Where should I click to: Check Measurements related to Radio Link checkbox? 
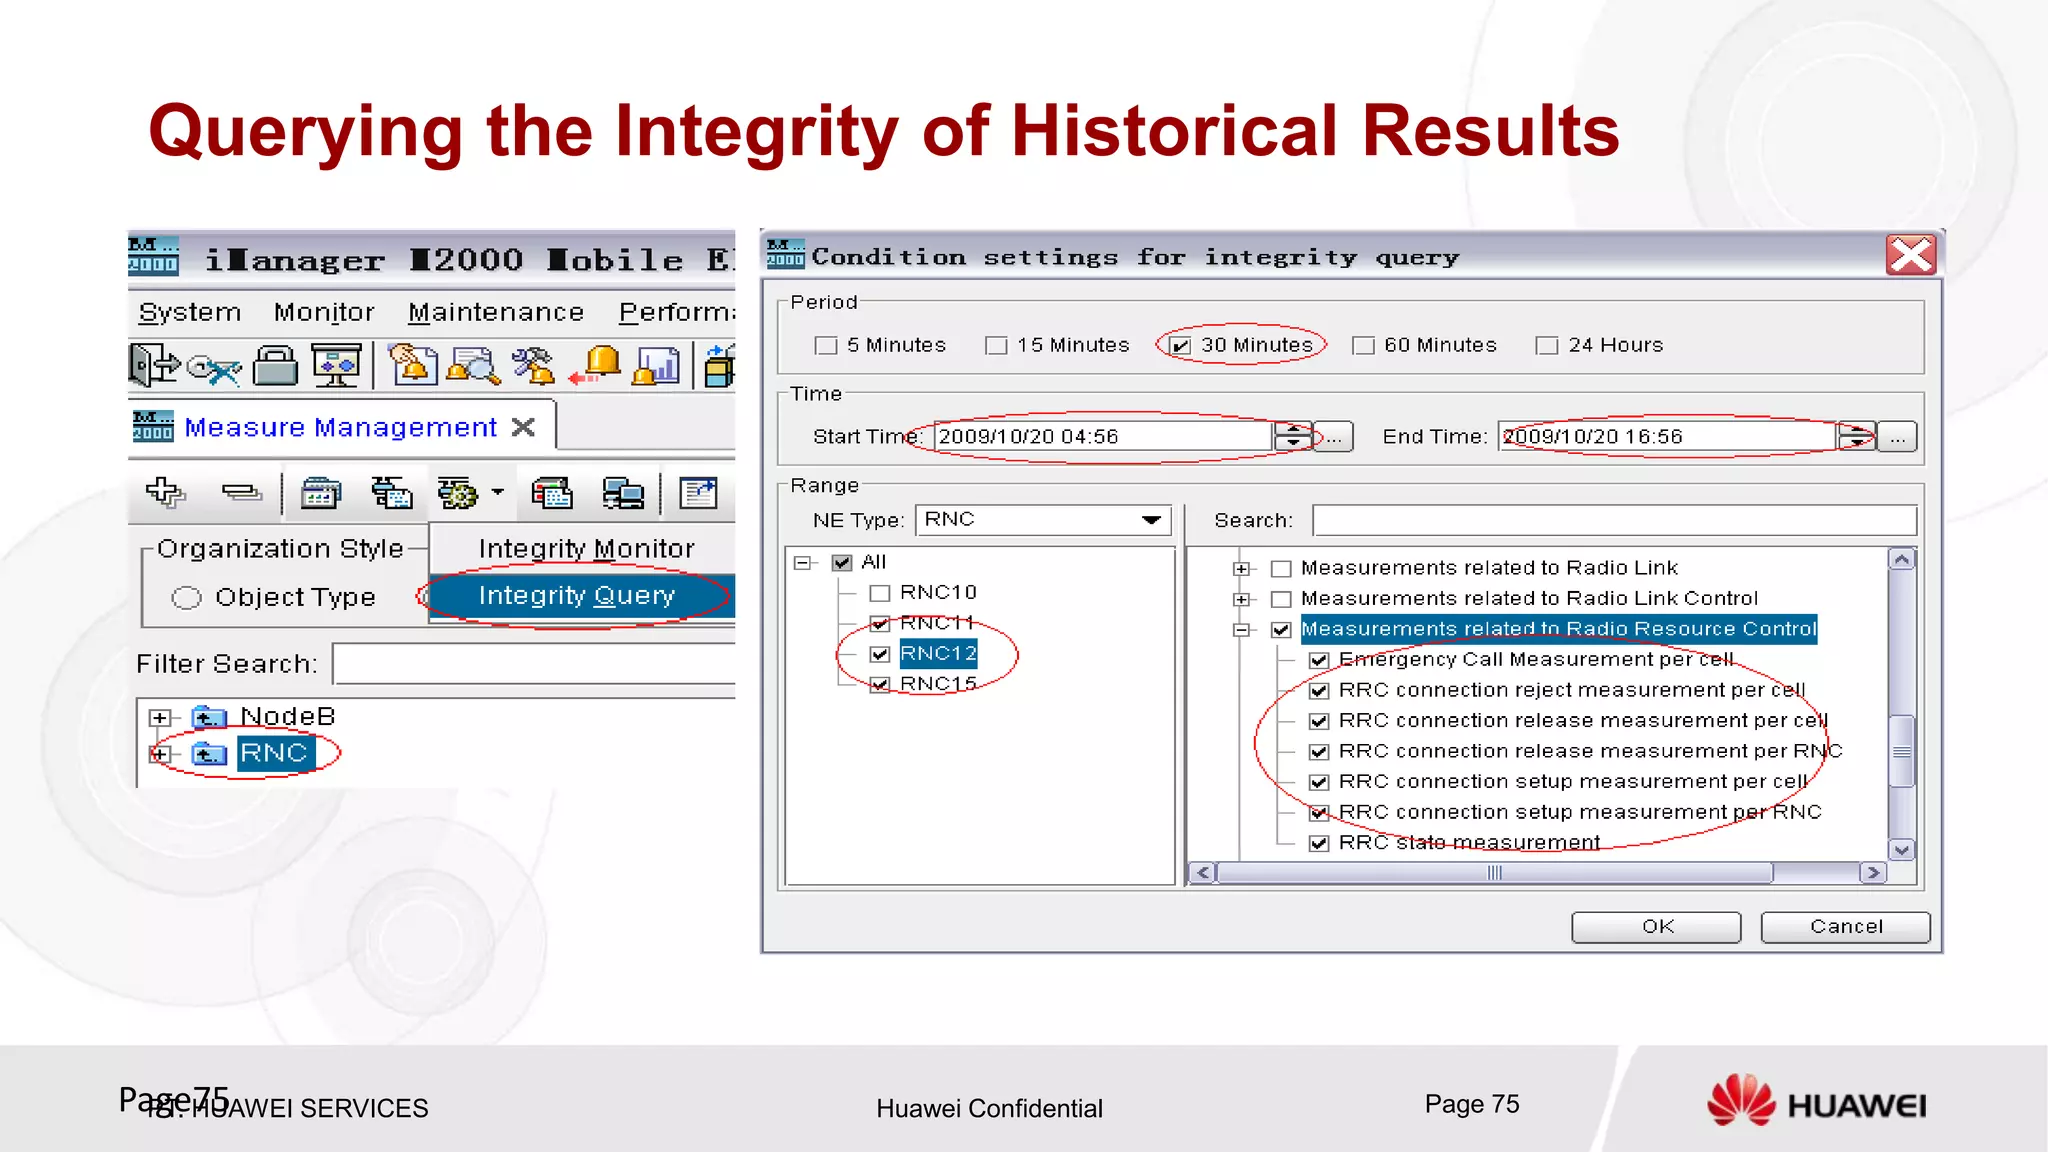(x=1281, y=569)
